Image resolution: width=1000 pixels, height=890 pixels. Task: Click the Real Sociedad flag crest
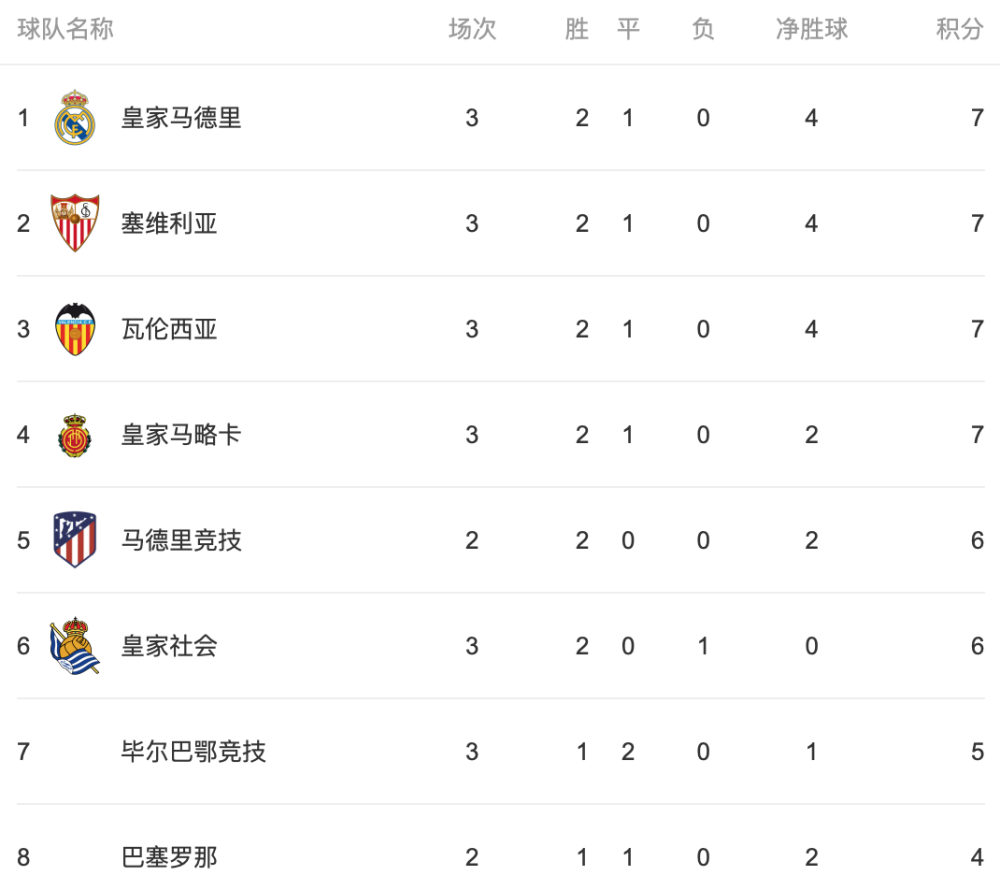click(x=75, y=645)
